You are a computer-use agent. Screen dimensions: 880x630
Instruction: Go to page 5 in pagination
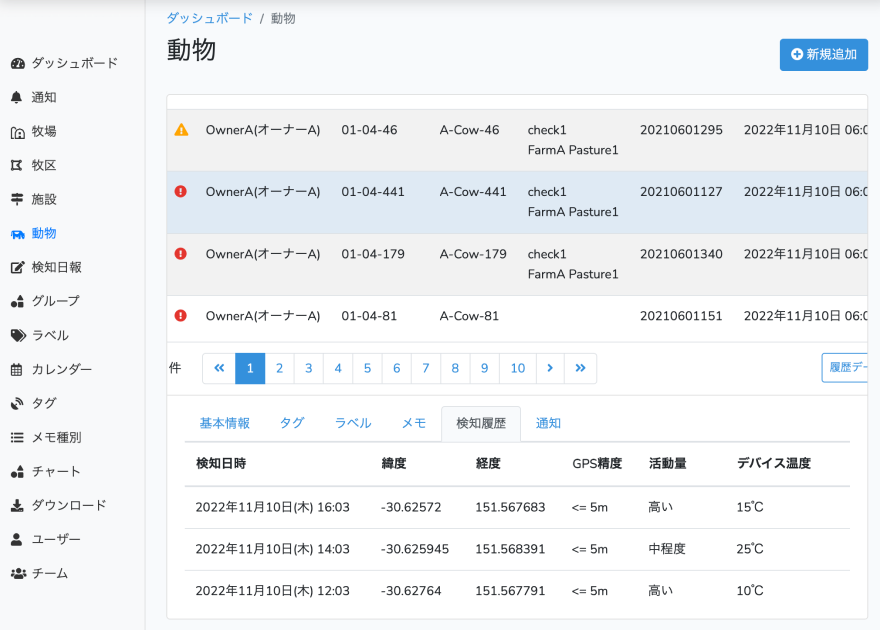(x=367, y=369)
